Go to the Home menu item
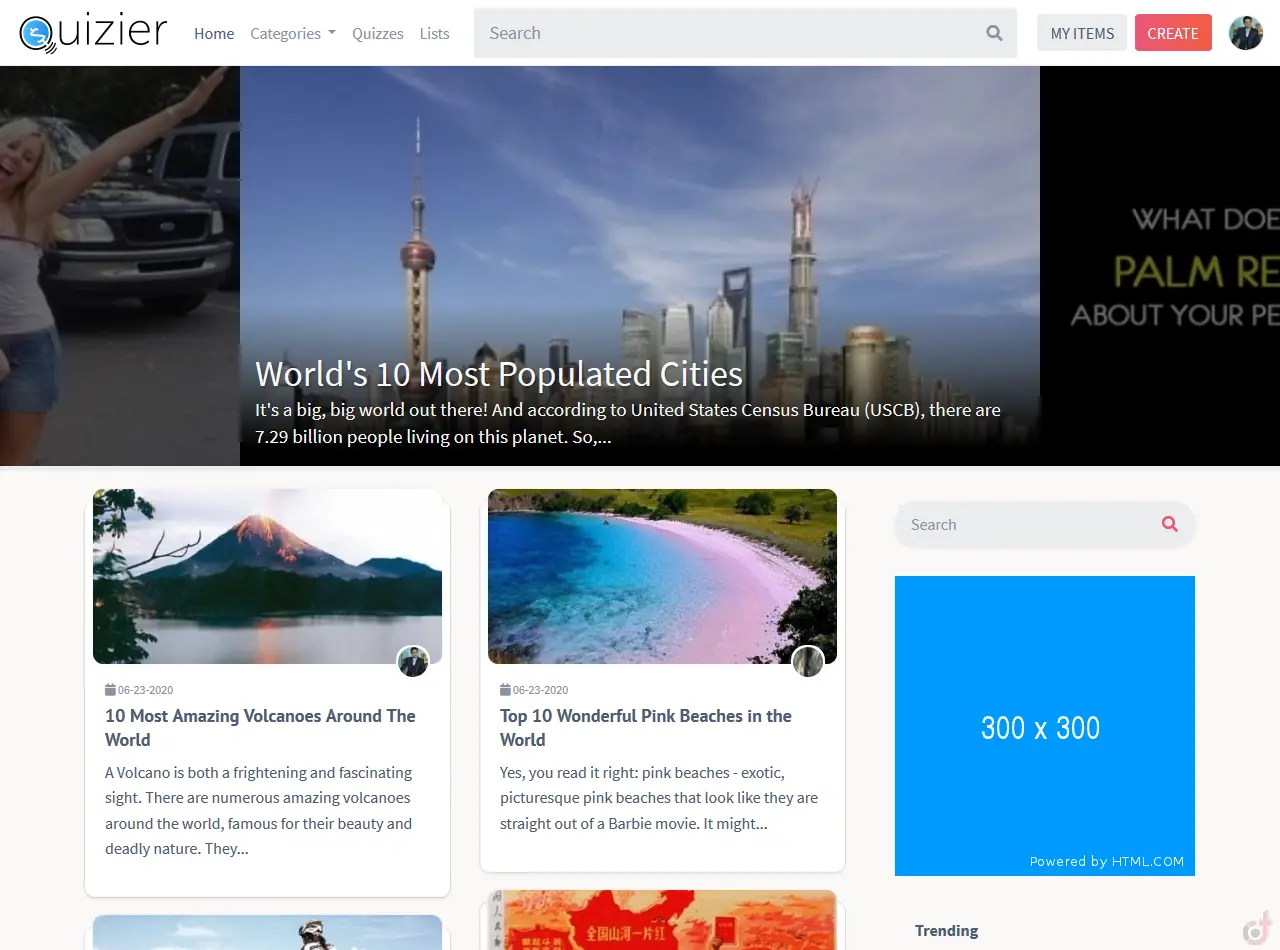Image resolution: width=1280 pixels, height=950 pixels. point(214,33)
